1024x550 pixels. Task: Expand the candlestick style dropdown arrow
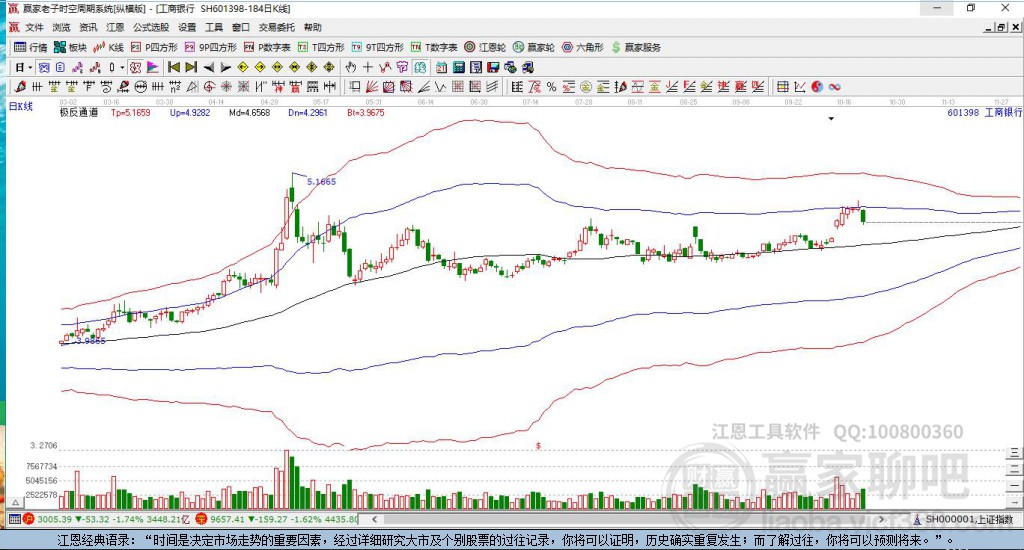(122, 67)
